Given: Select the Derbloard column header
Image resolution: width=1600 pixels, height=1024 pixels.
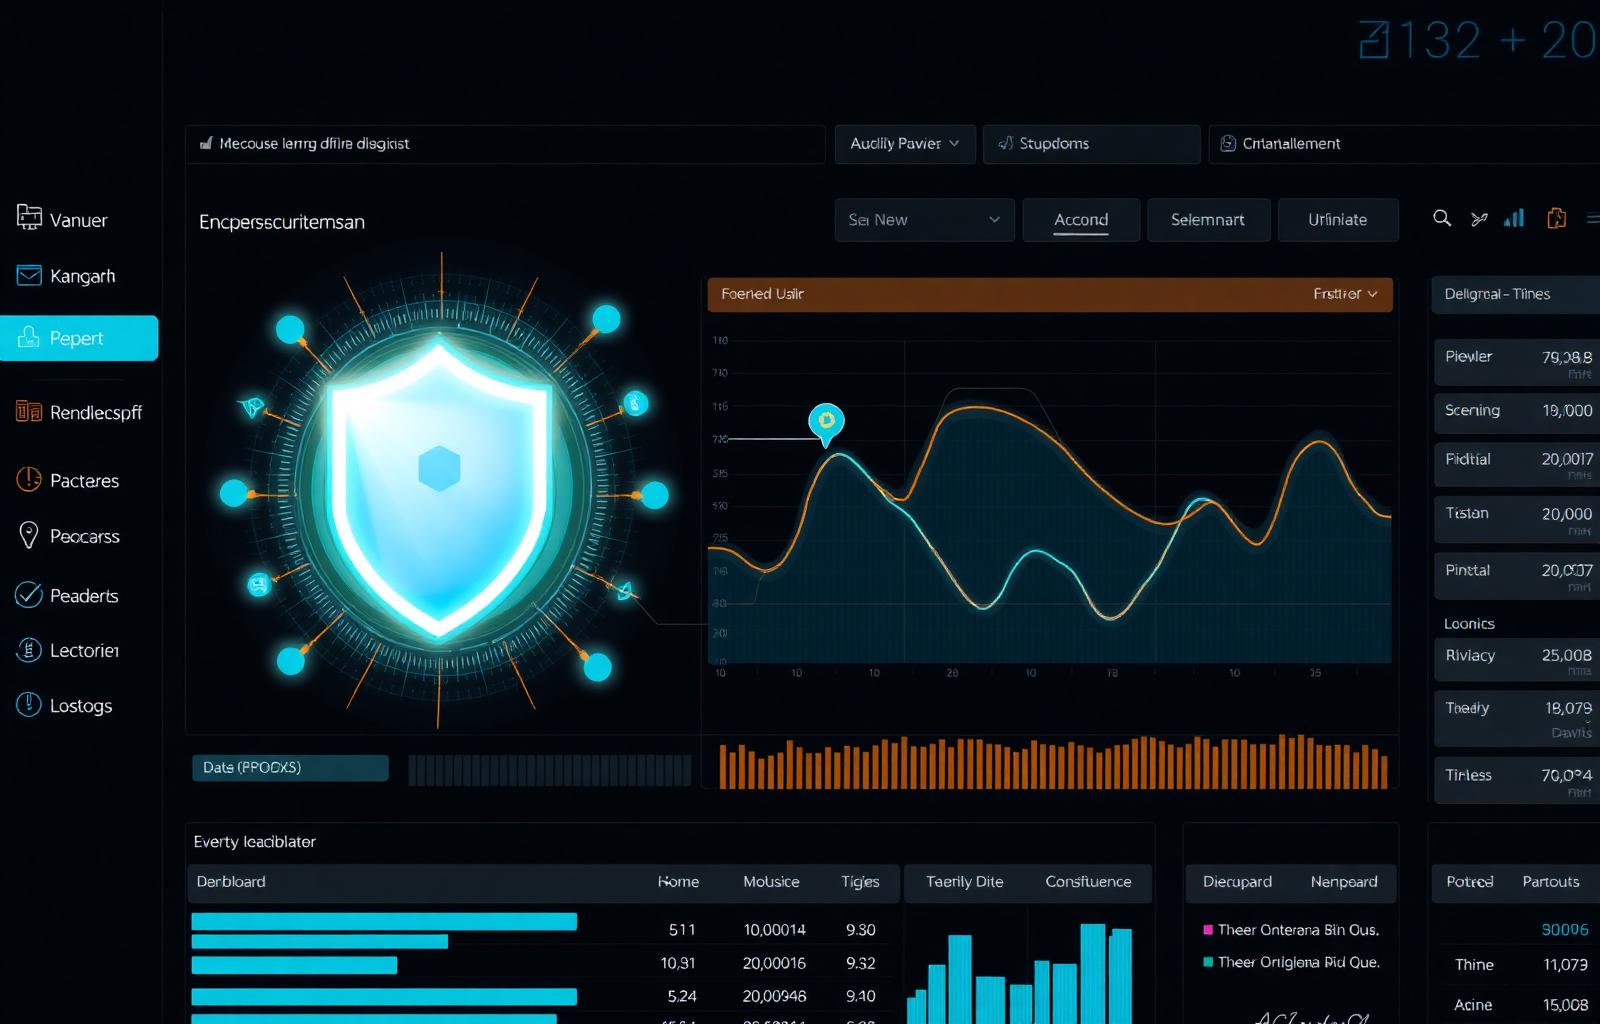Looking at the screenshot, I should [x=231, y=882].
